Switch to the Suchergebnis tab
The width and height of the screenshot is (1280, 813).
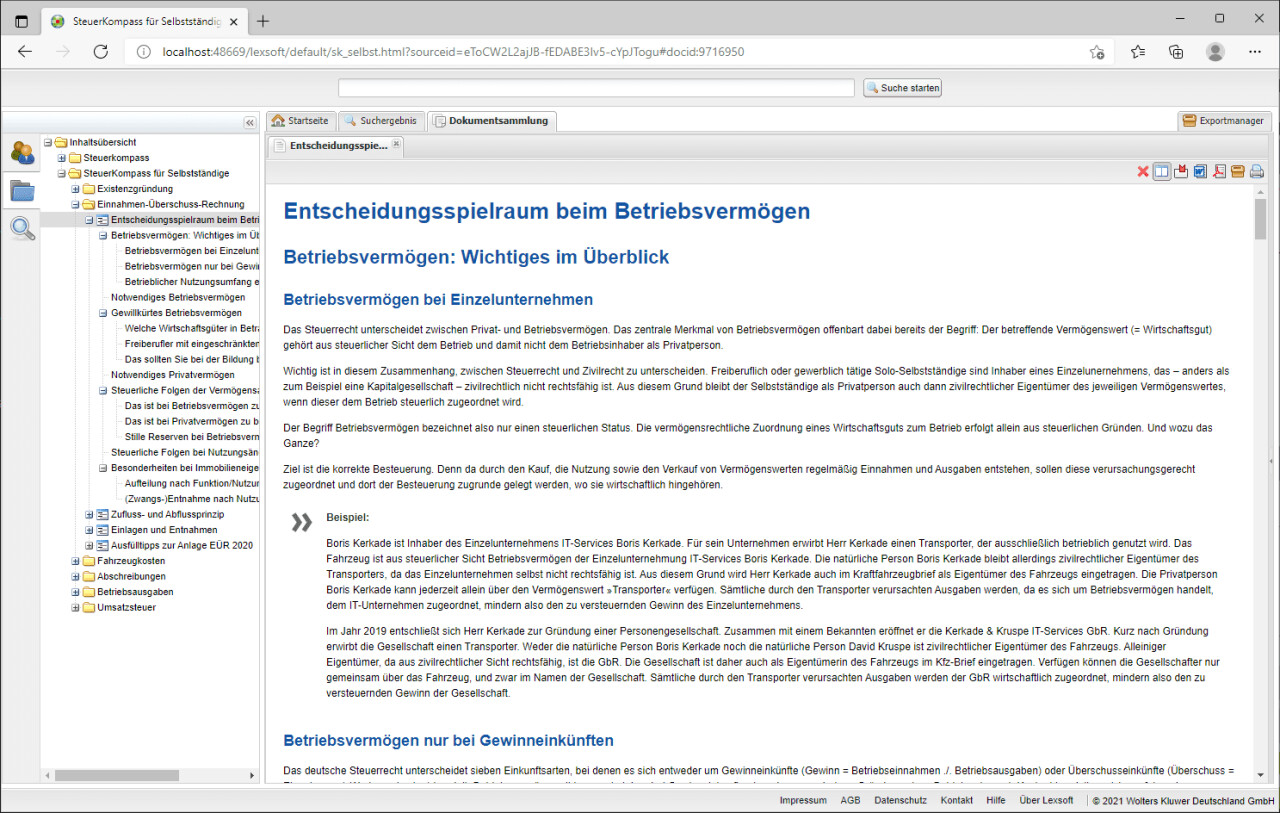click(380, 121)
